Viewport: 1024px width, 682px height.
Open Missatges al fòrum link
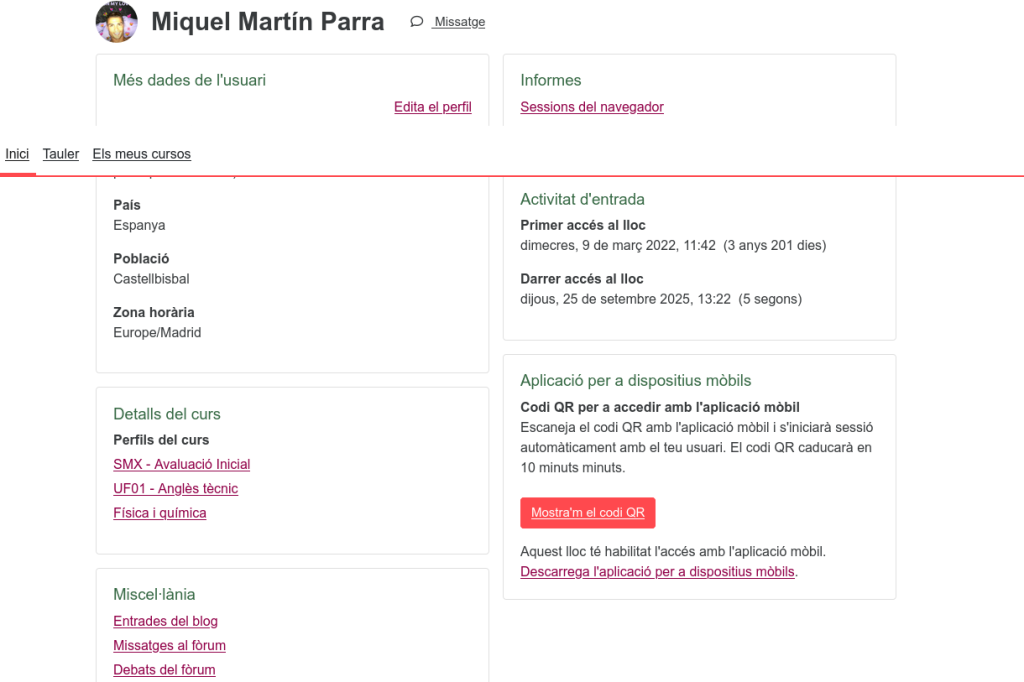tap(169, 646)
